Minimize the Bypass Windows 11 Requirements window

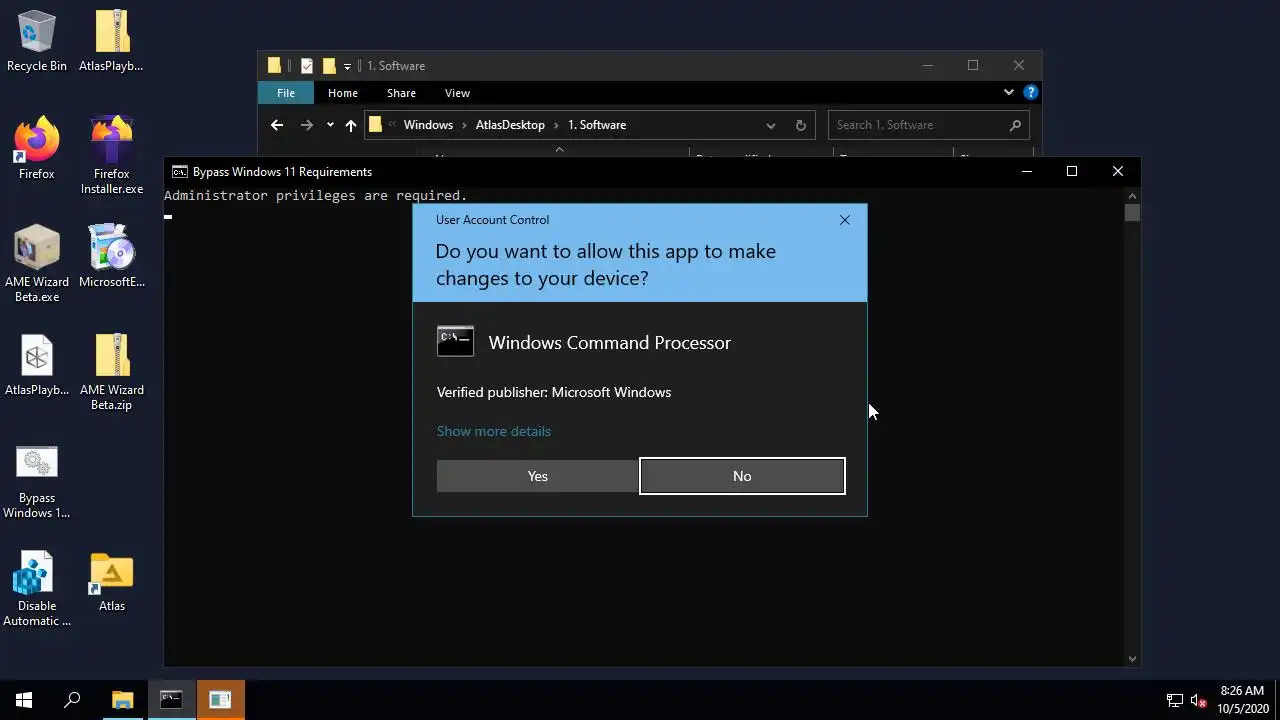point(1026,172)
